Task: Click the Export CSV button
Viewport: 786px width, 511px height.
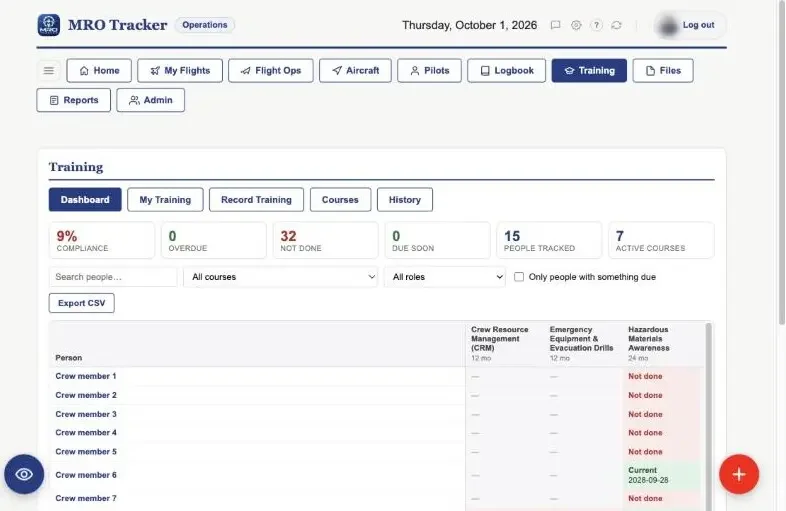Action: click(82, 303)
